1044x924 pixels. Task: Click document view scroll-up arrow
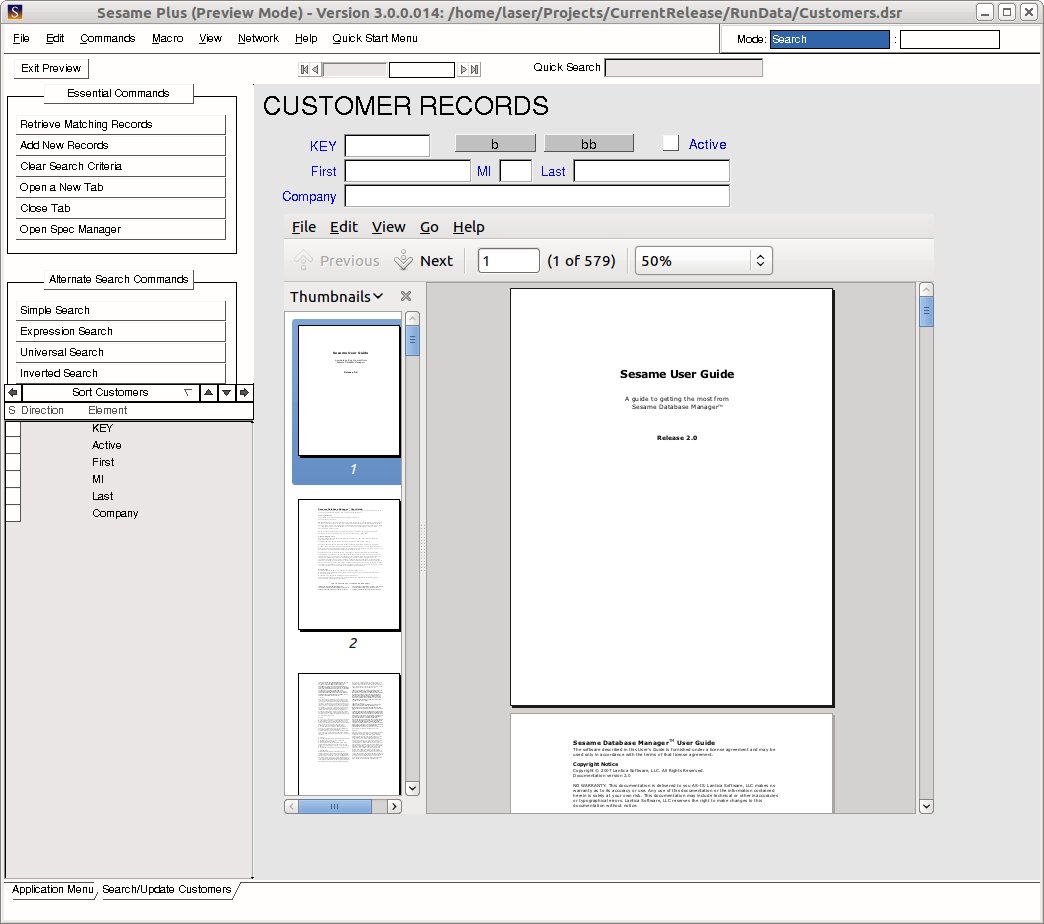coord(926,290)
